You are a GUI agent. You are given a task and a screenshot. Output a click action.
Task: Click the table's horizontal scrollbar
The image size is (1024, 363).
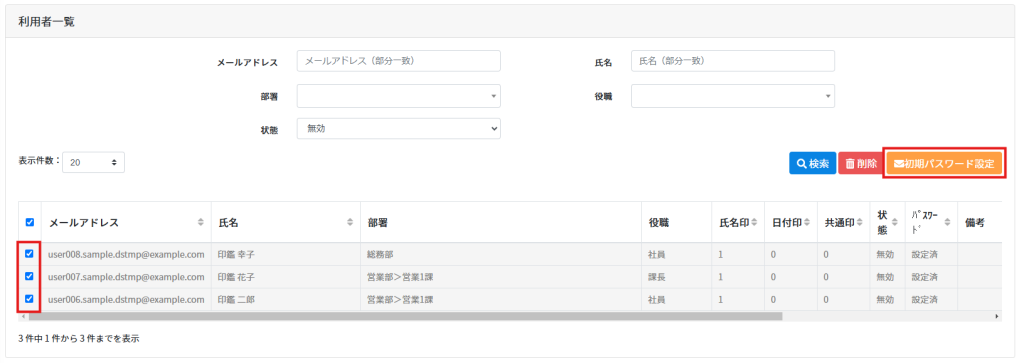(403, 316)
